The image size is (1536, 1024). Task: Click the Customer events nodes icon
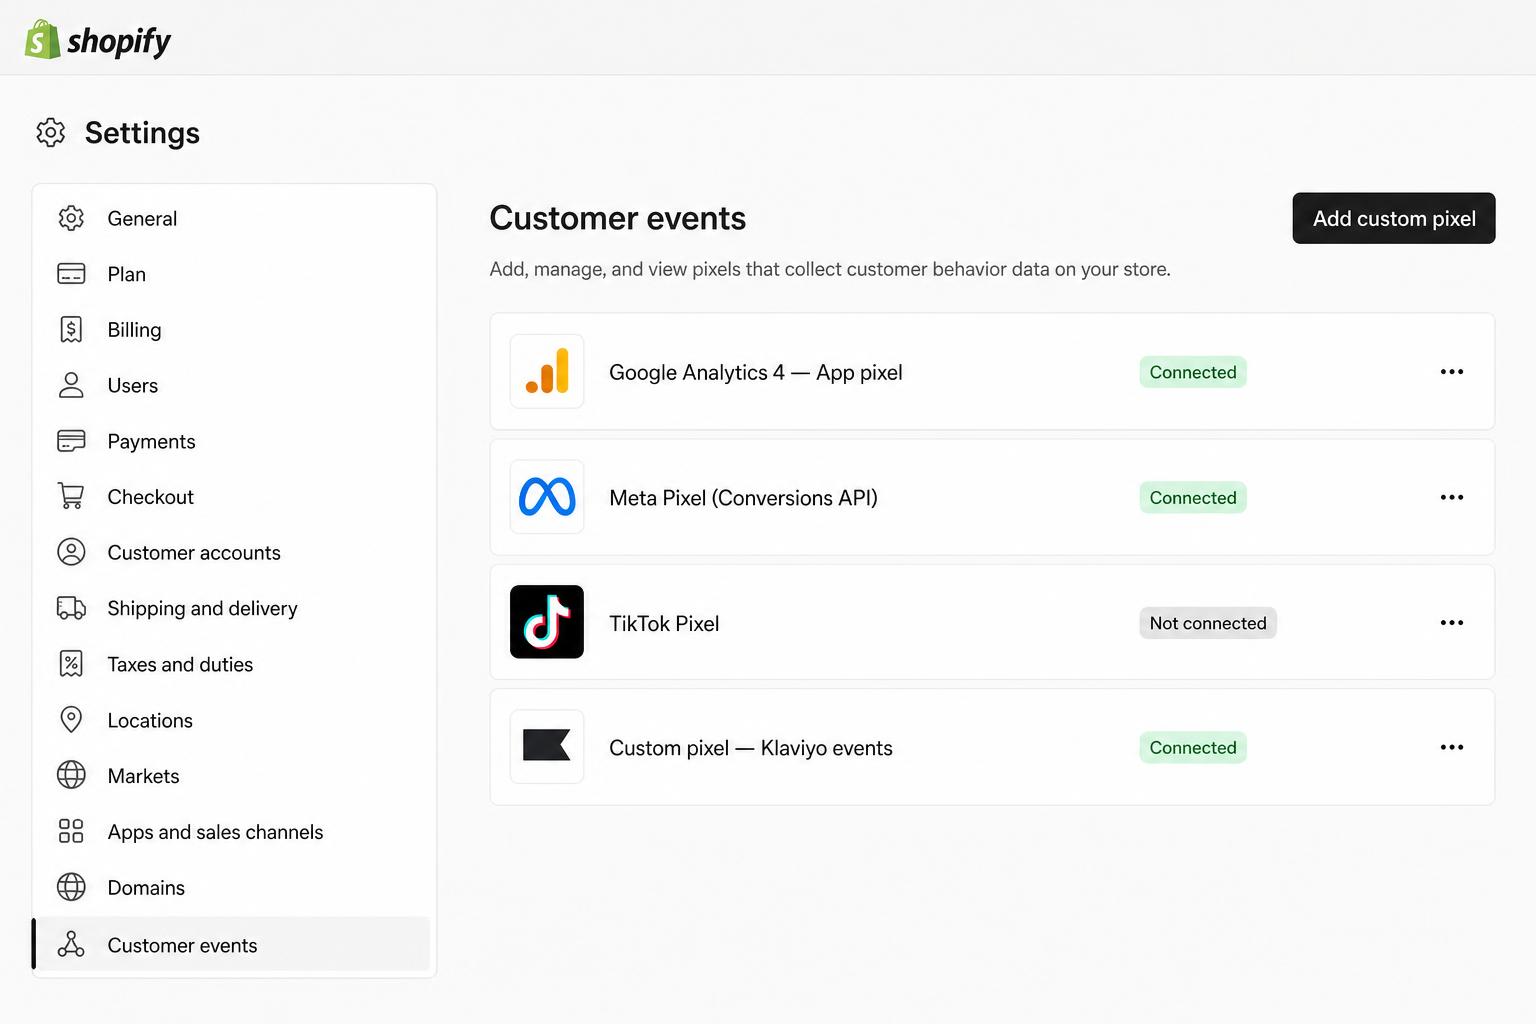click(x=71, y=944)
